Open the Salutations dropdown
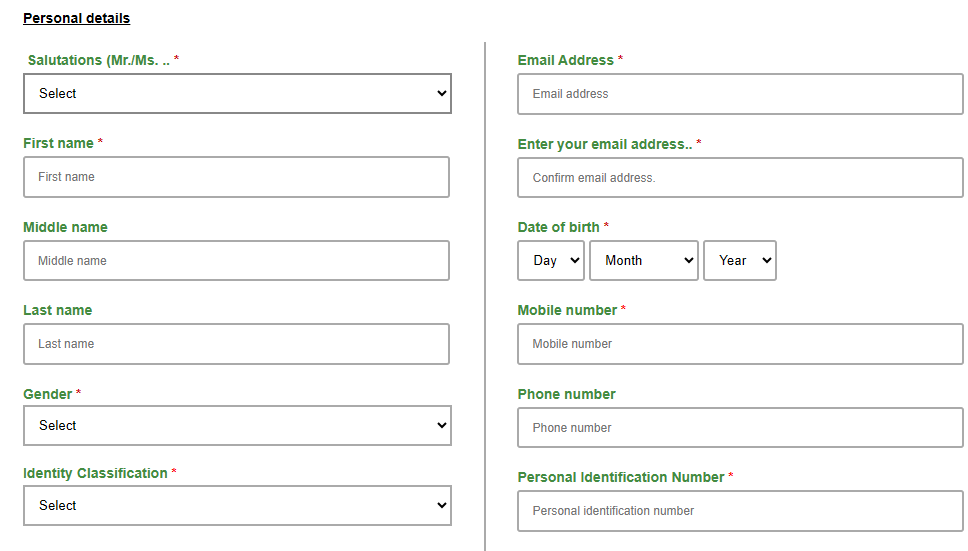 237,94
